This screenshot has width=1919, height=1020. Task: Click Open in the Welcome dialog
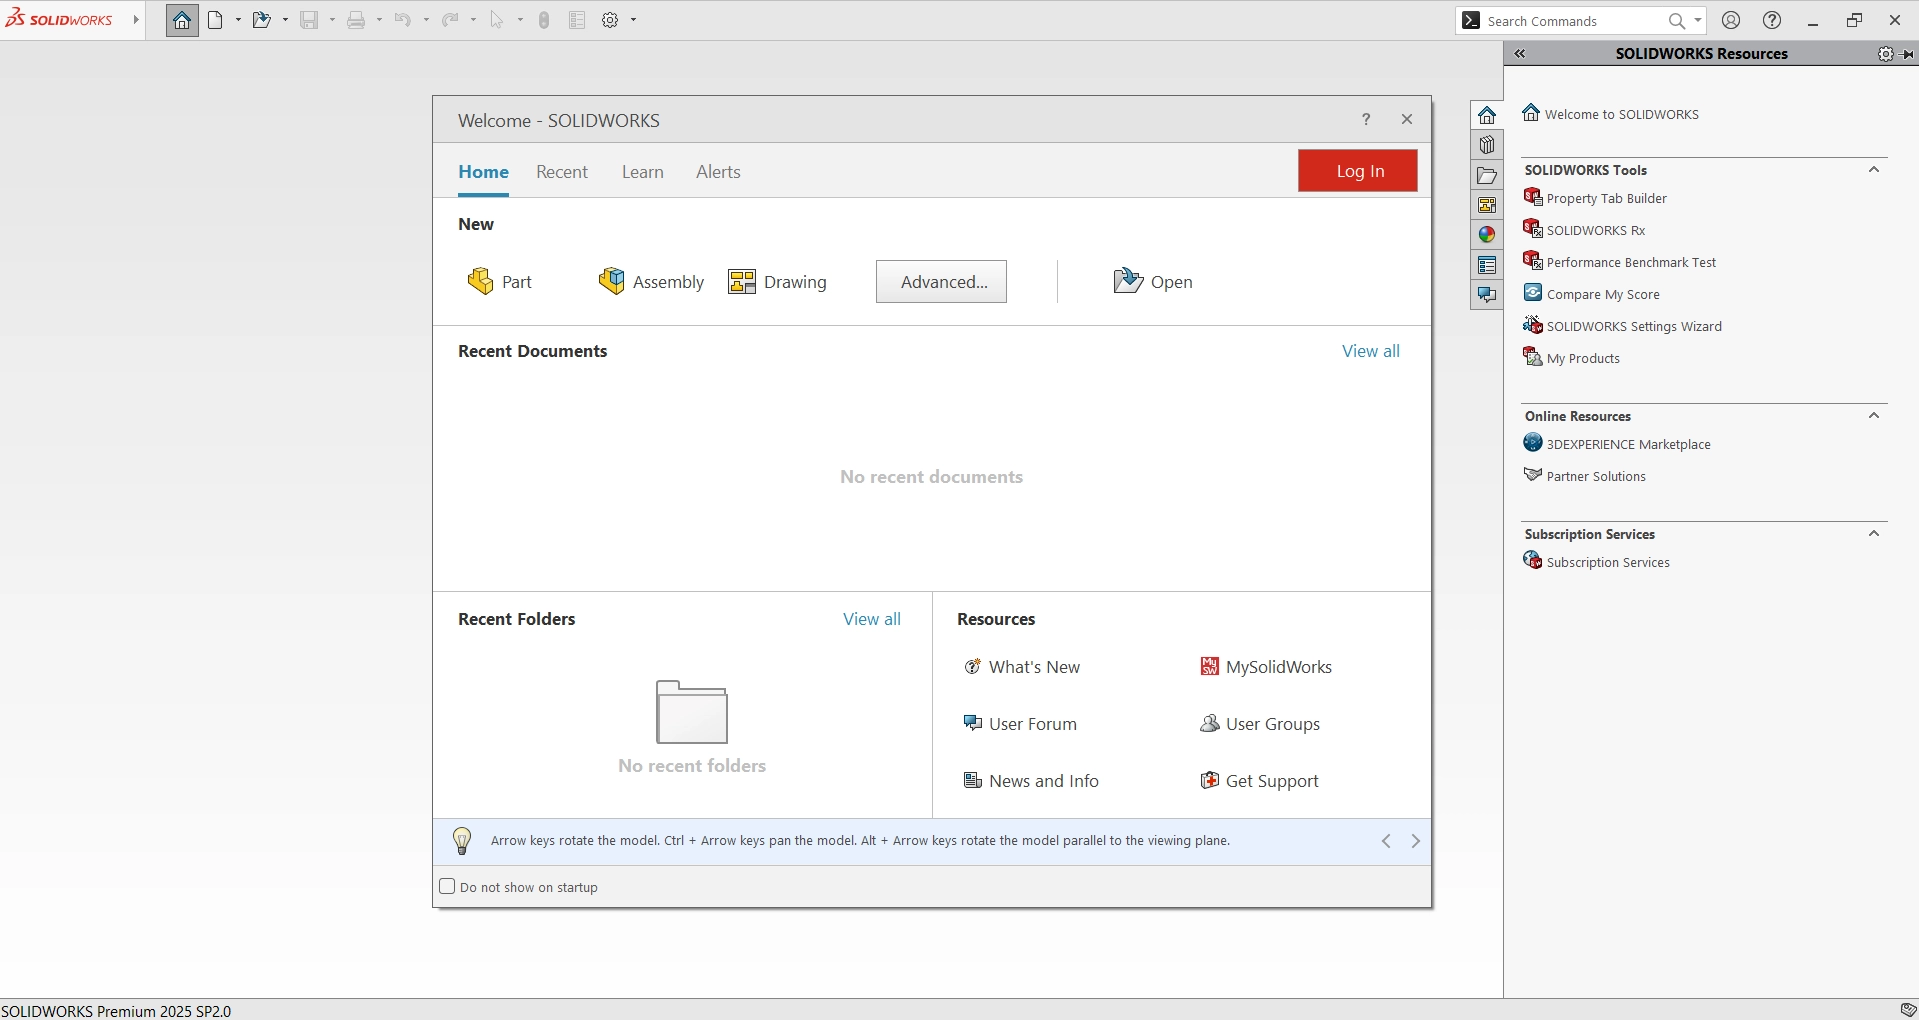click(x=1153, y=282)
